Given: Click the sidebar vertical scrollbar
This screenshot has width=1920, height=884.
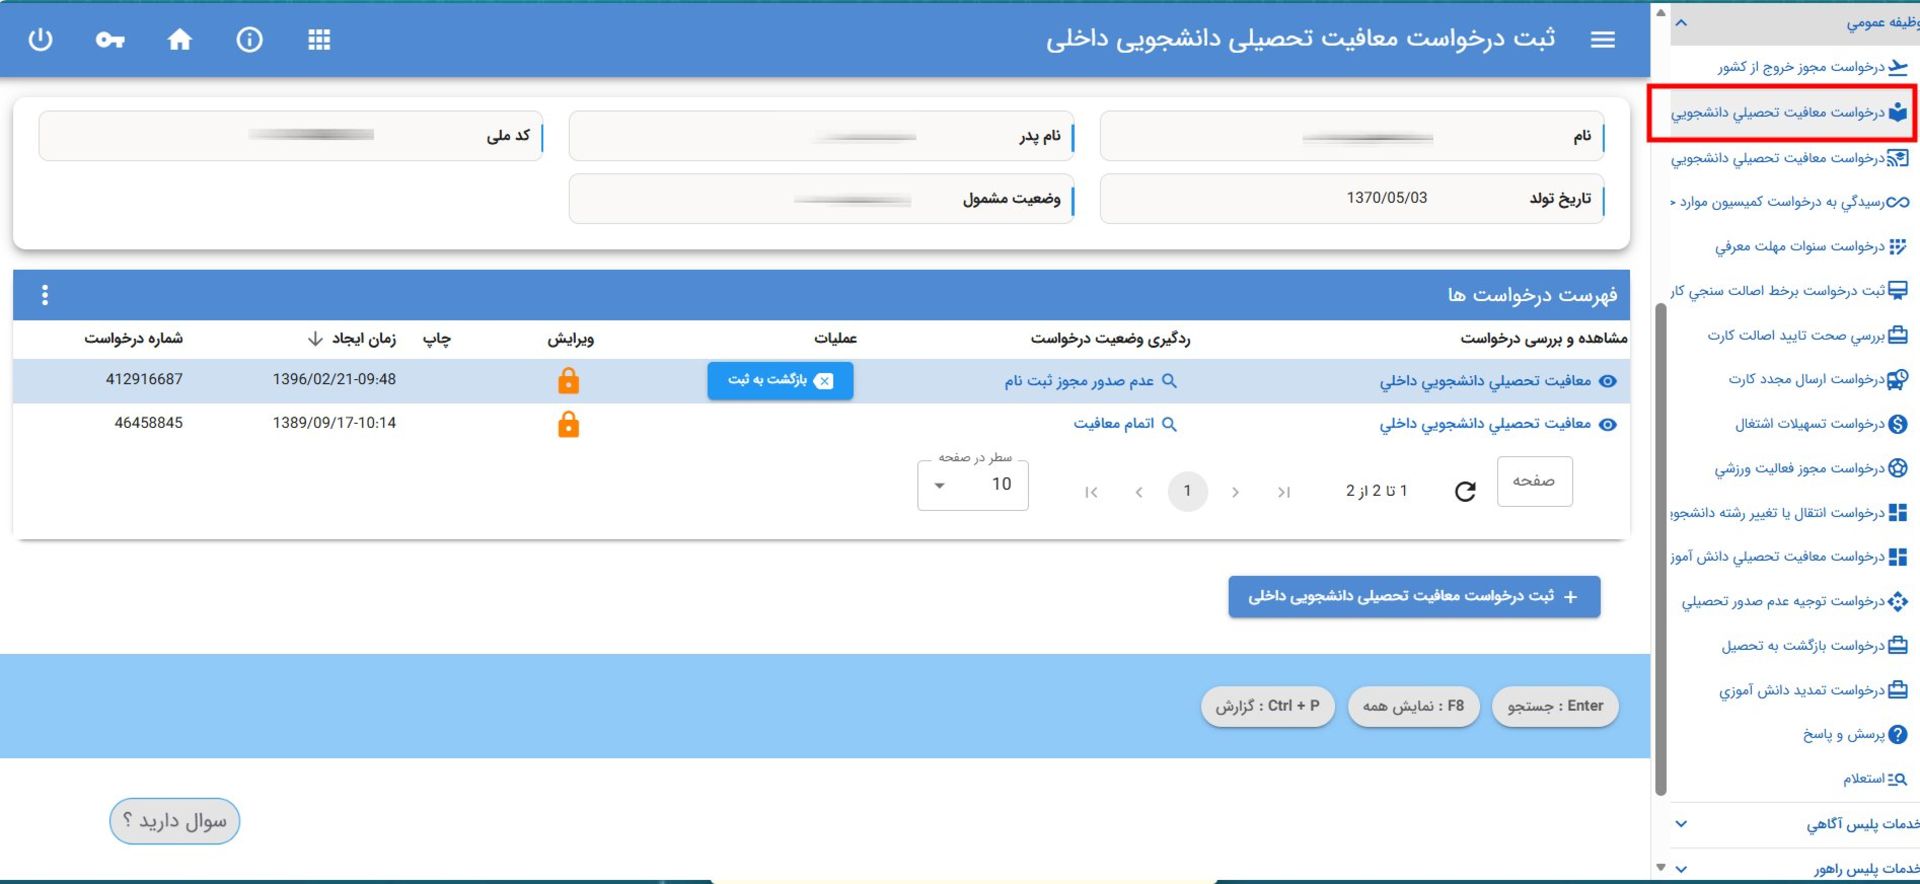Looking at the screenshot, I should [1661, 548].
